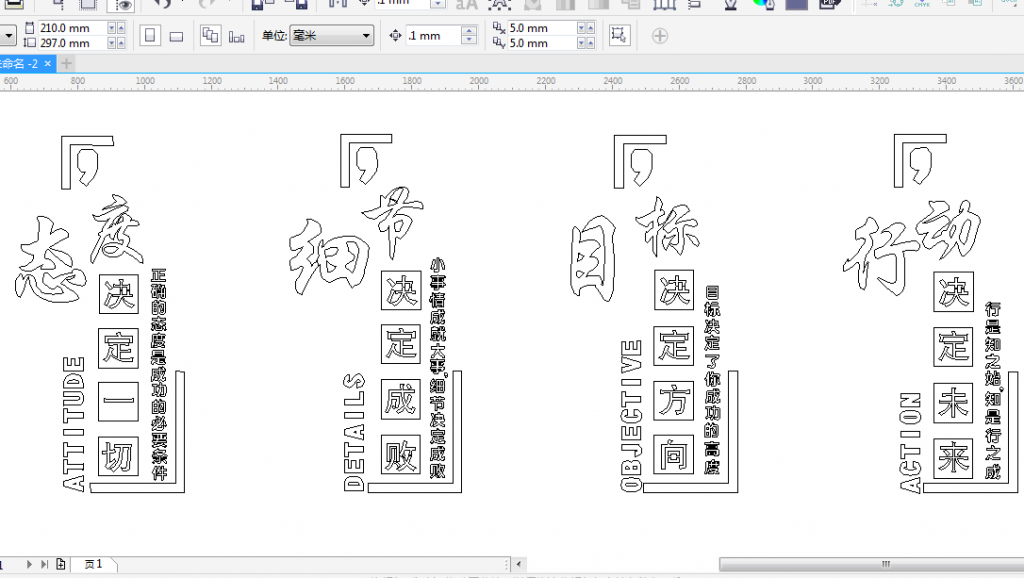The height and width of the screenshot is (578, 1024).
Task: Open a new document tab with plus
Action: (x=66, y=63)
